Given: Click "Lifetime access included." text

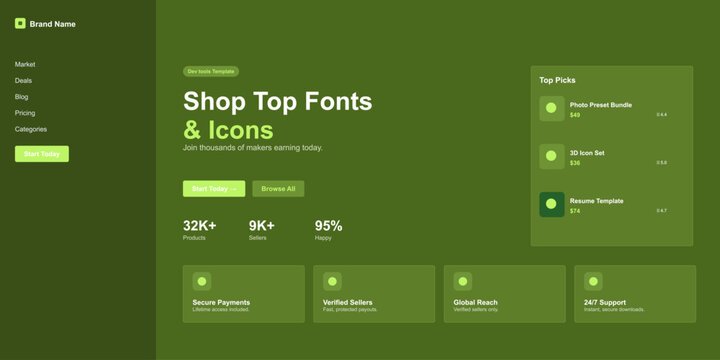Looking at the screenshot, I should 221,309.
